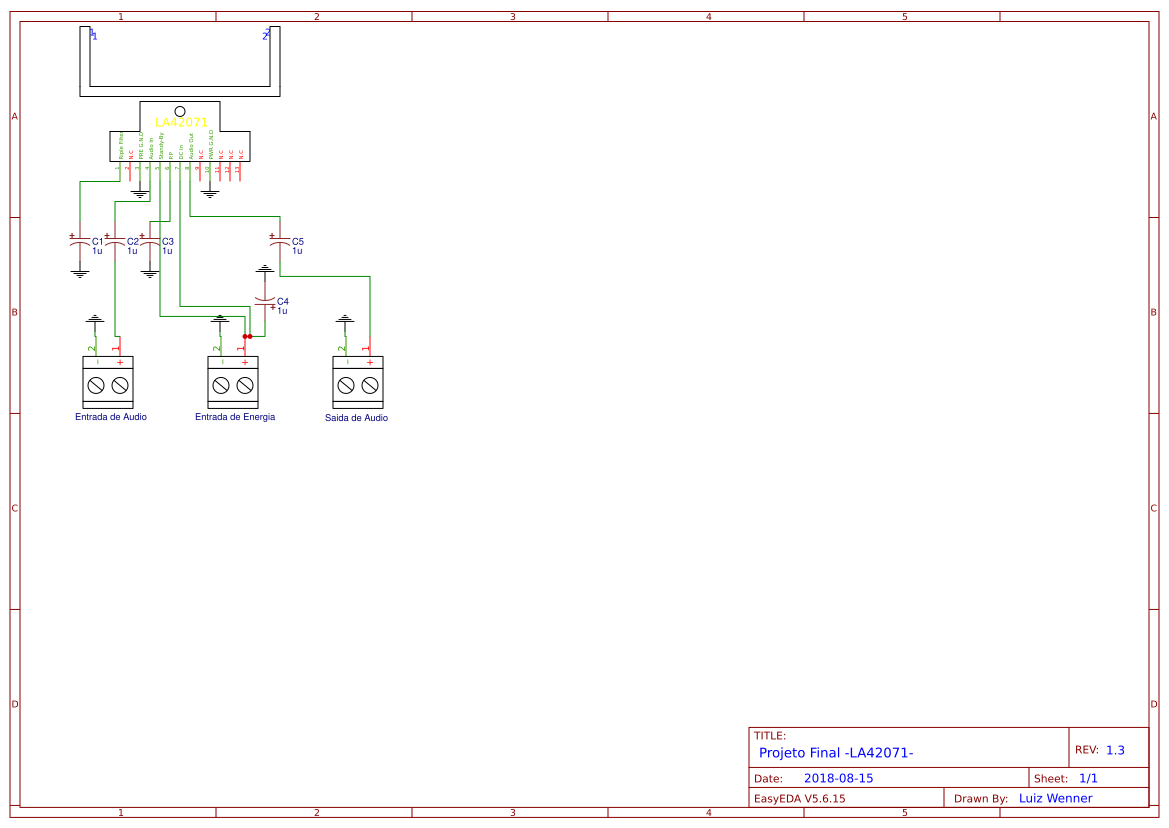1169x828 pixels.
Task: Click the Drawn By name Luiz Wenner
Action: pyautogui.click(x=1054, y=798)
